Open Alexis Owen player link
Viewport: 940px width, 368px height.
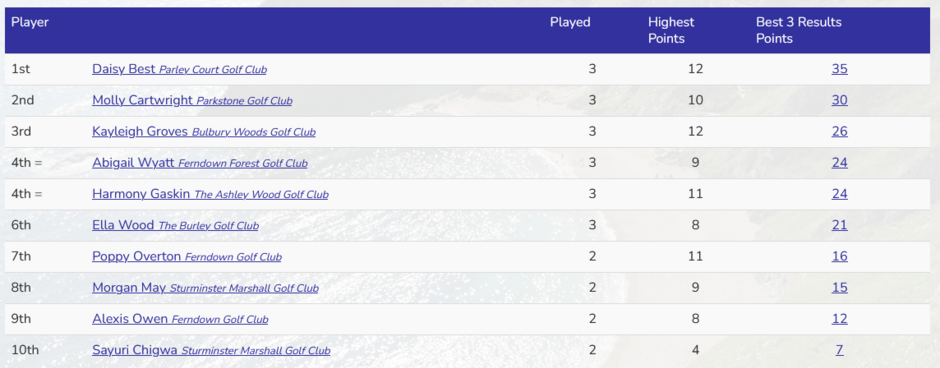(180, 319)
